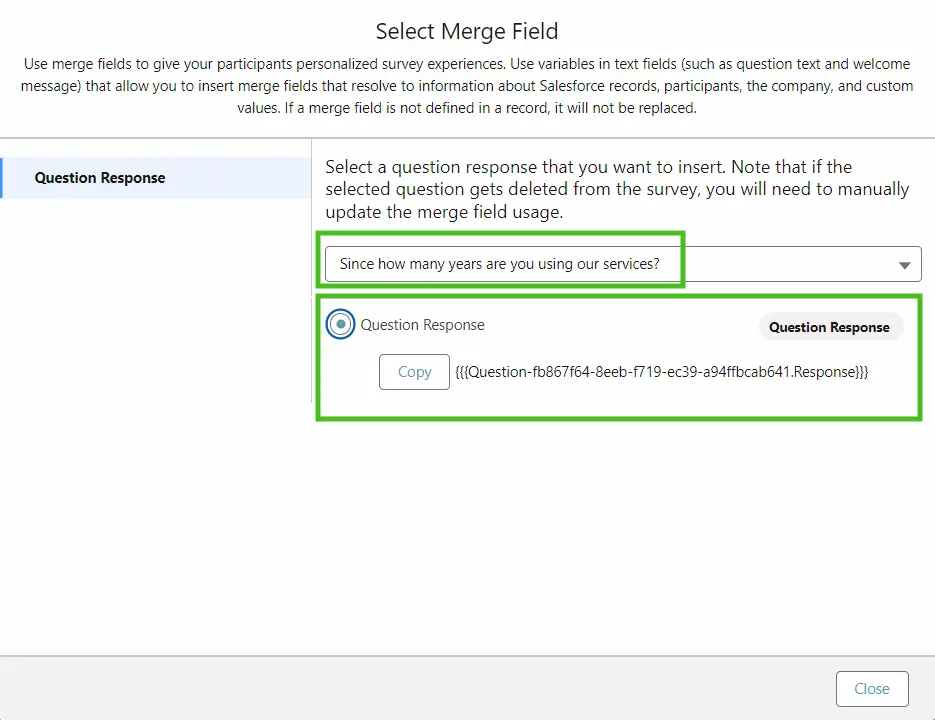
Task: Open the 'Since how many years' question dropdown
Action: 500,265
